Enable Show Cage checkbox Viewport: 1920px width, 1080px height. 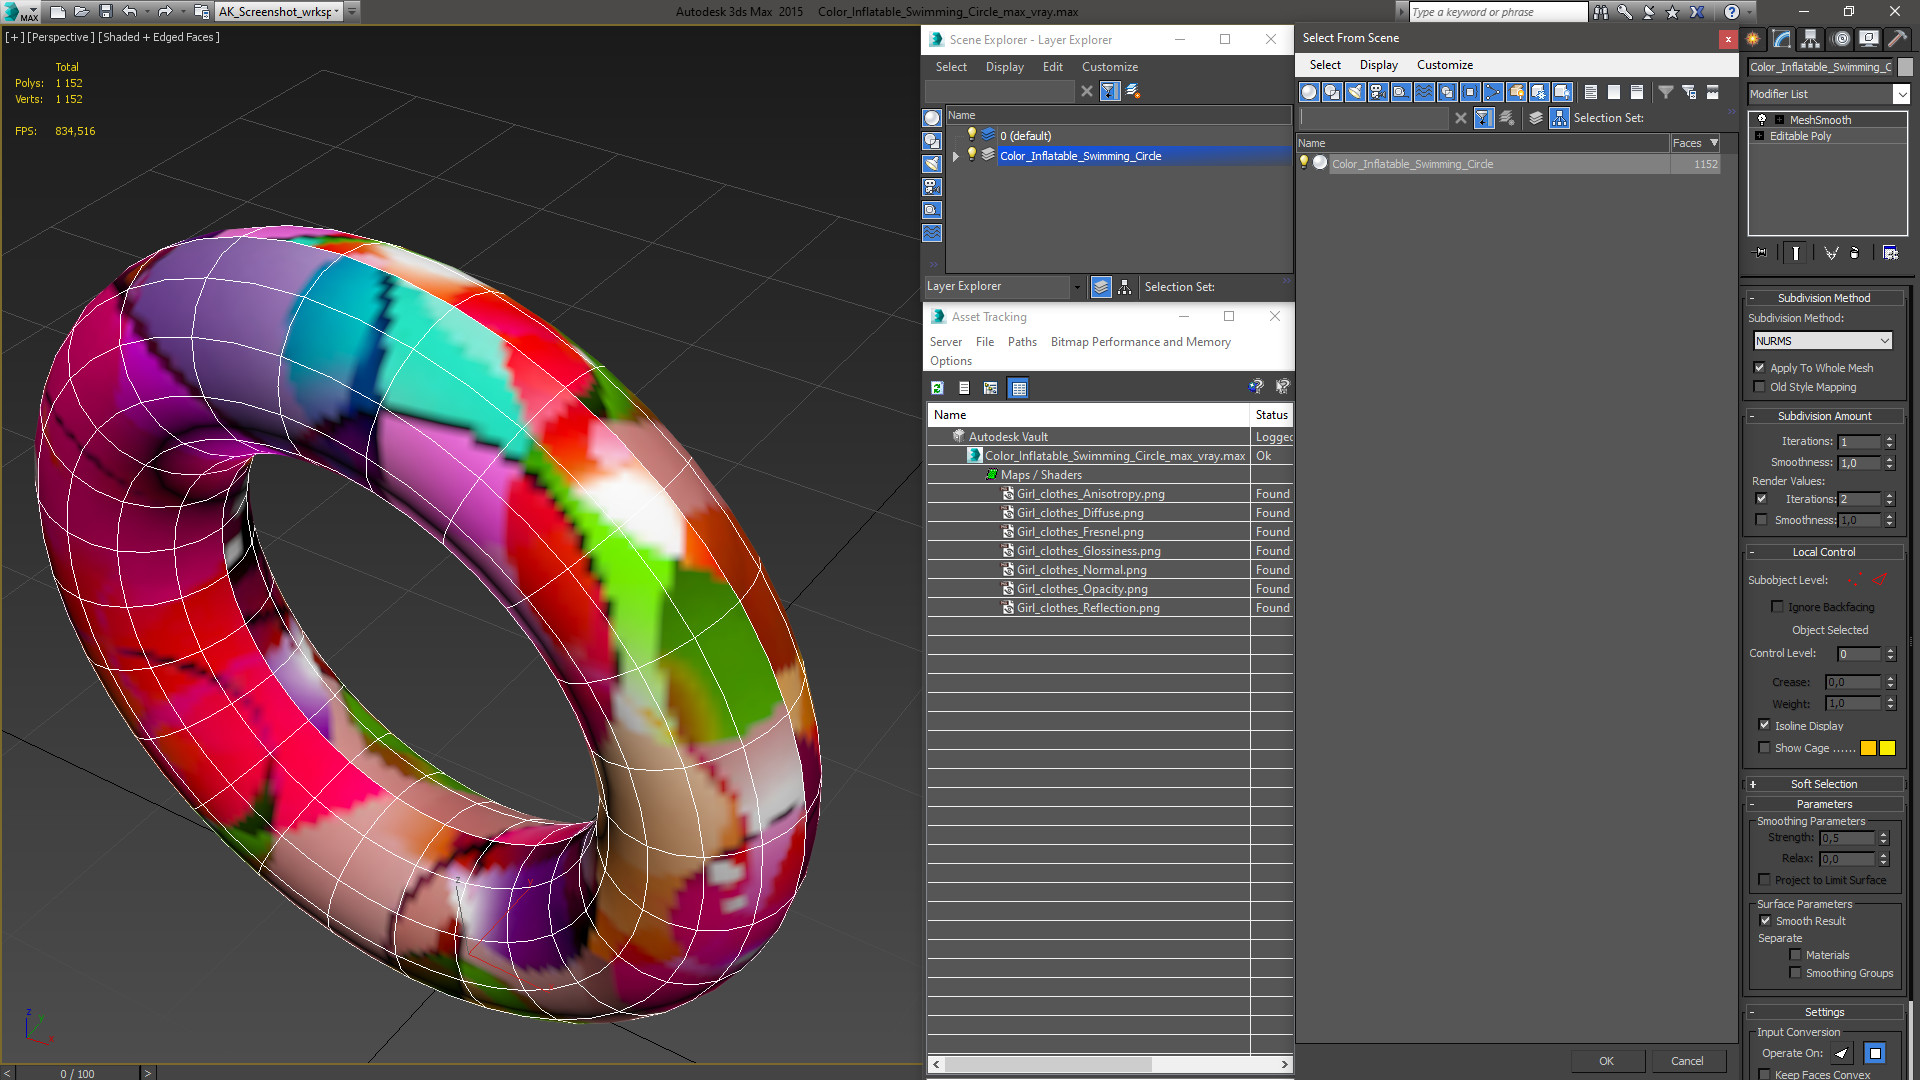point(1764,748)
